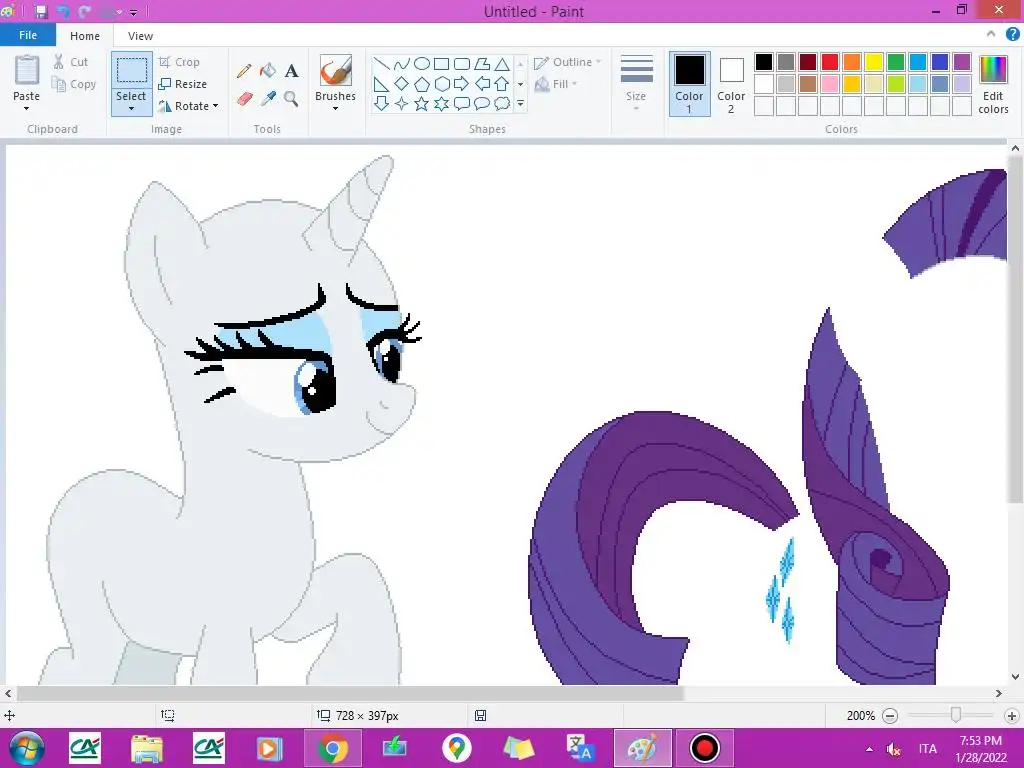Click the Crop button

(179, 62)
